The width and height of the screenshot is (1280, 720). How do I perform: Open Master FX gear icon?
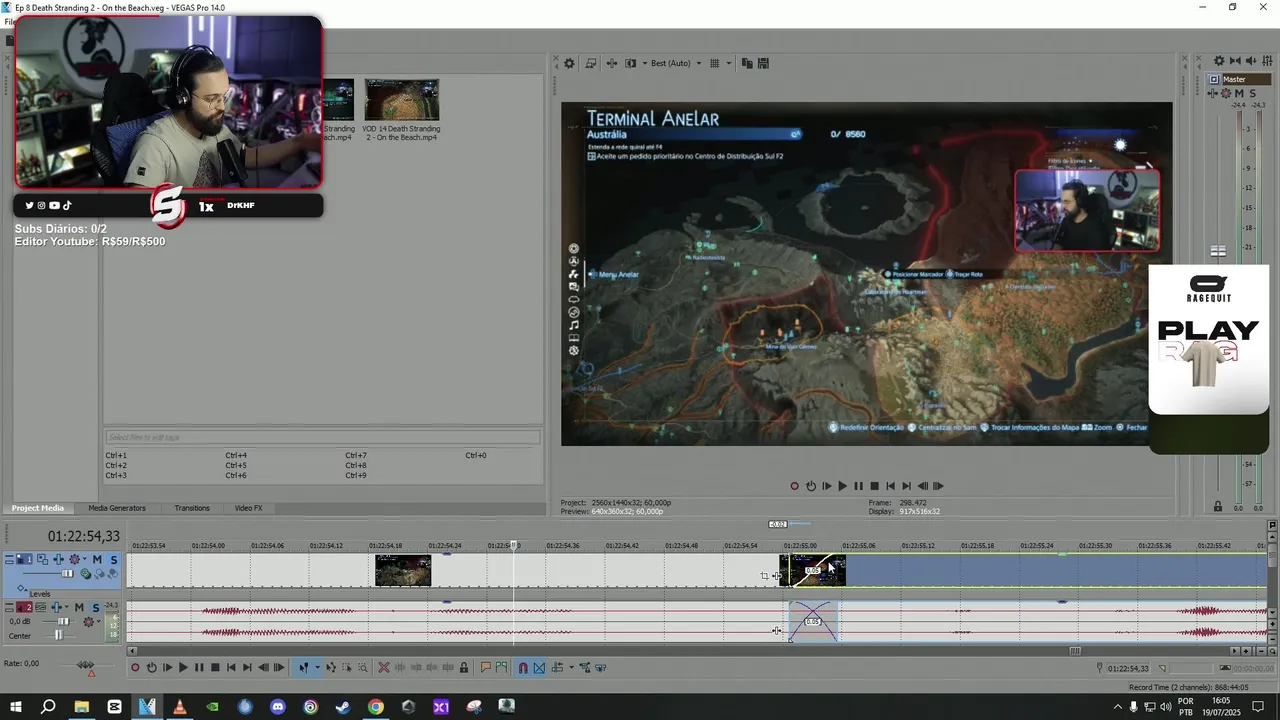click(x=1226, y=93)
